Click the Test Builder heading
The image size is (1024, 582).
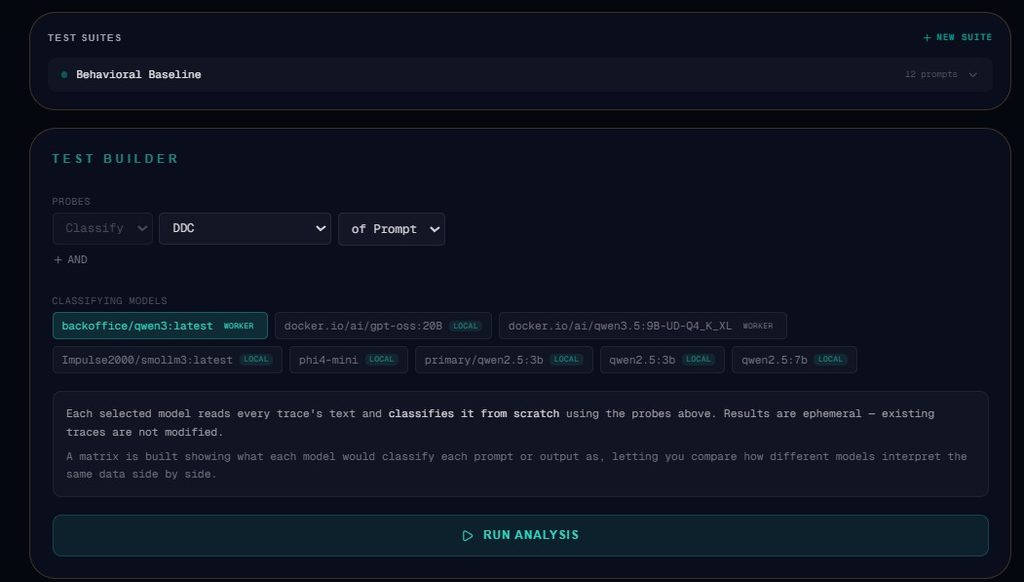115,159
